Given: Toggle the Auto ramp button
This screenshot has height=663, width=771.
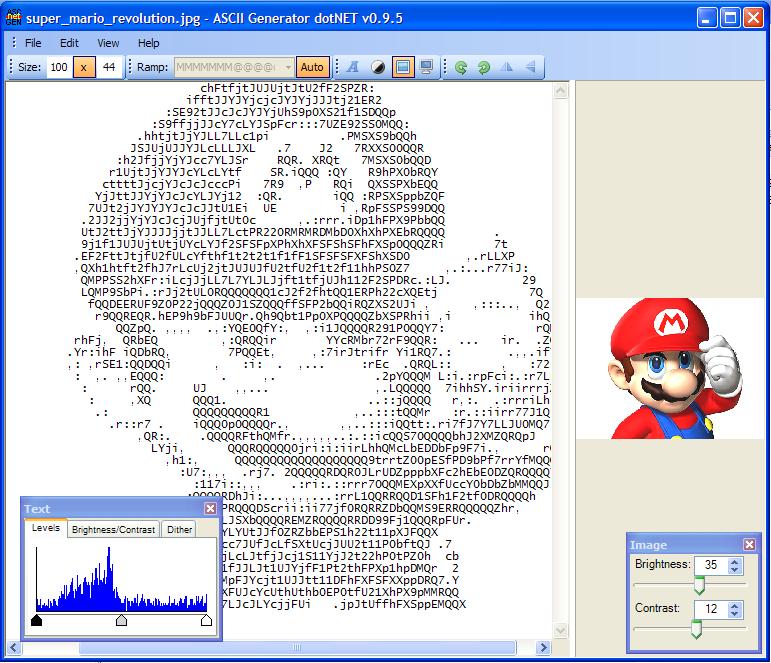Looking at the screenshot, I should (x=312, y=67).
